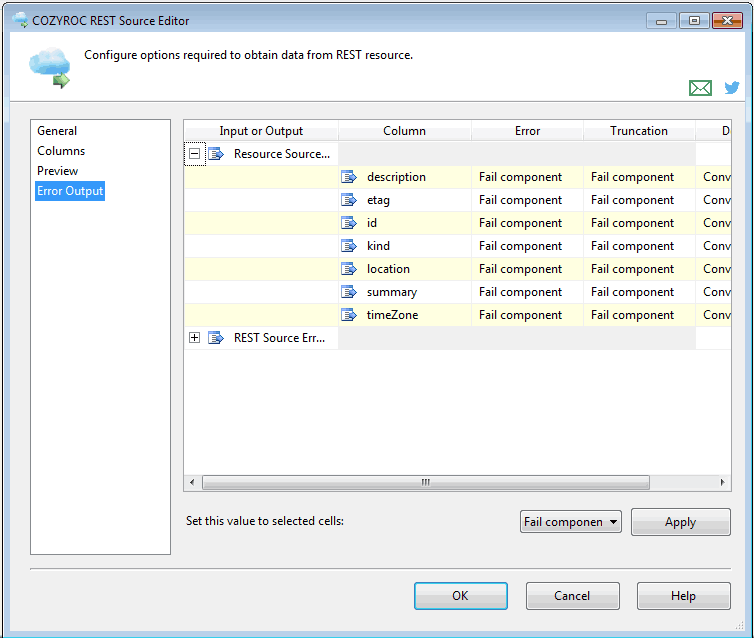Click the icon beside description column
The image size is (754, 638).
[349, 177]
